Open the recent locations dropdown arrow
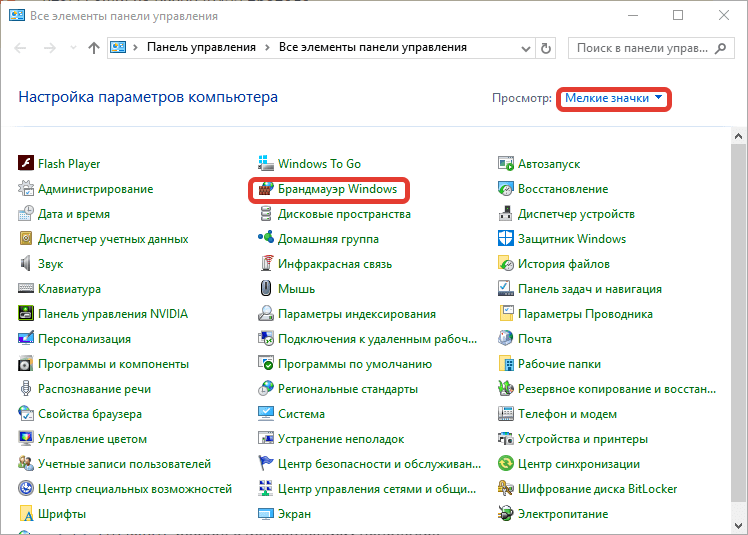 pos(73,48)
